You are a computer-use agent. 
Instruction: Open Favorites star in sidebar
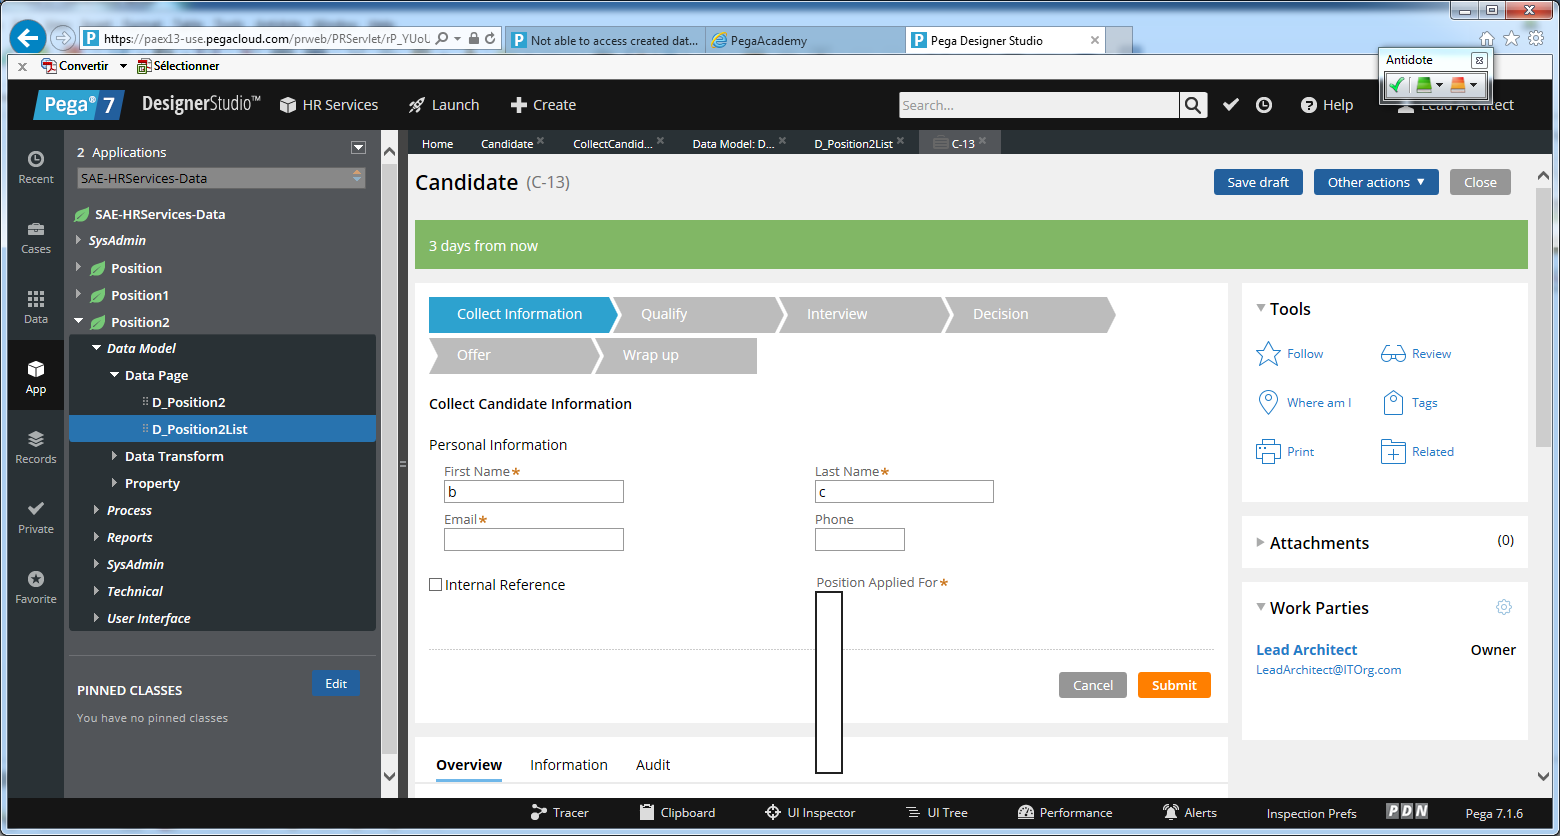[x=36, y=587]
